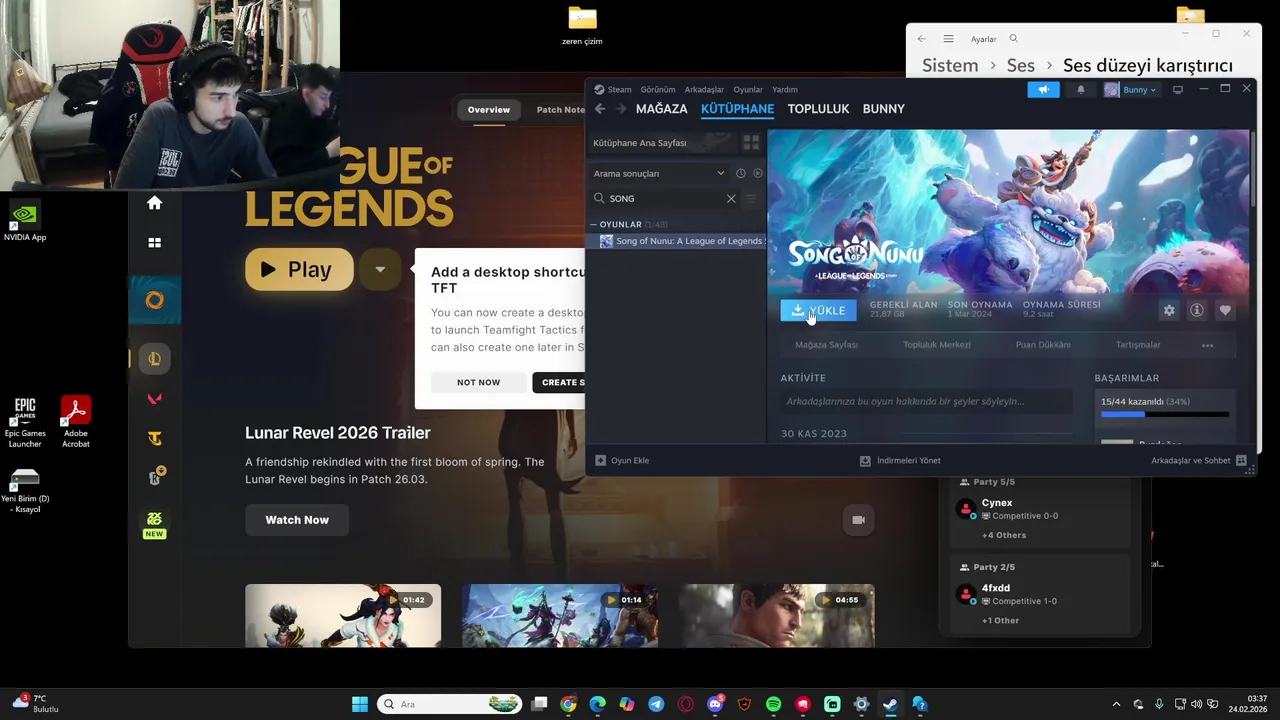The width and height of the screenshot is (1280, 720).
Task: Select the Patch Notes tab
Action: (560, 110)
